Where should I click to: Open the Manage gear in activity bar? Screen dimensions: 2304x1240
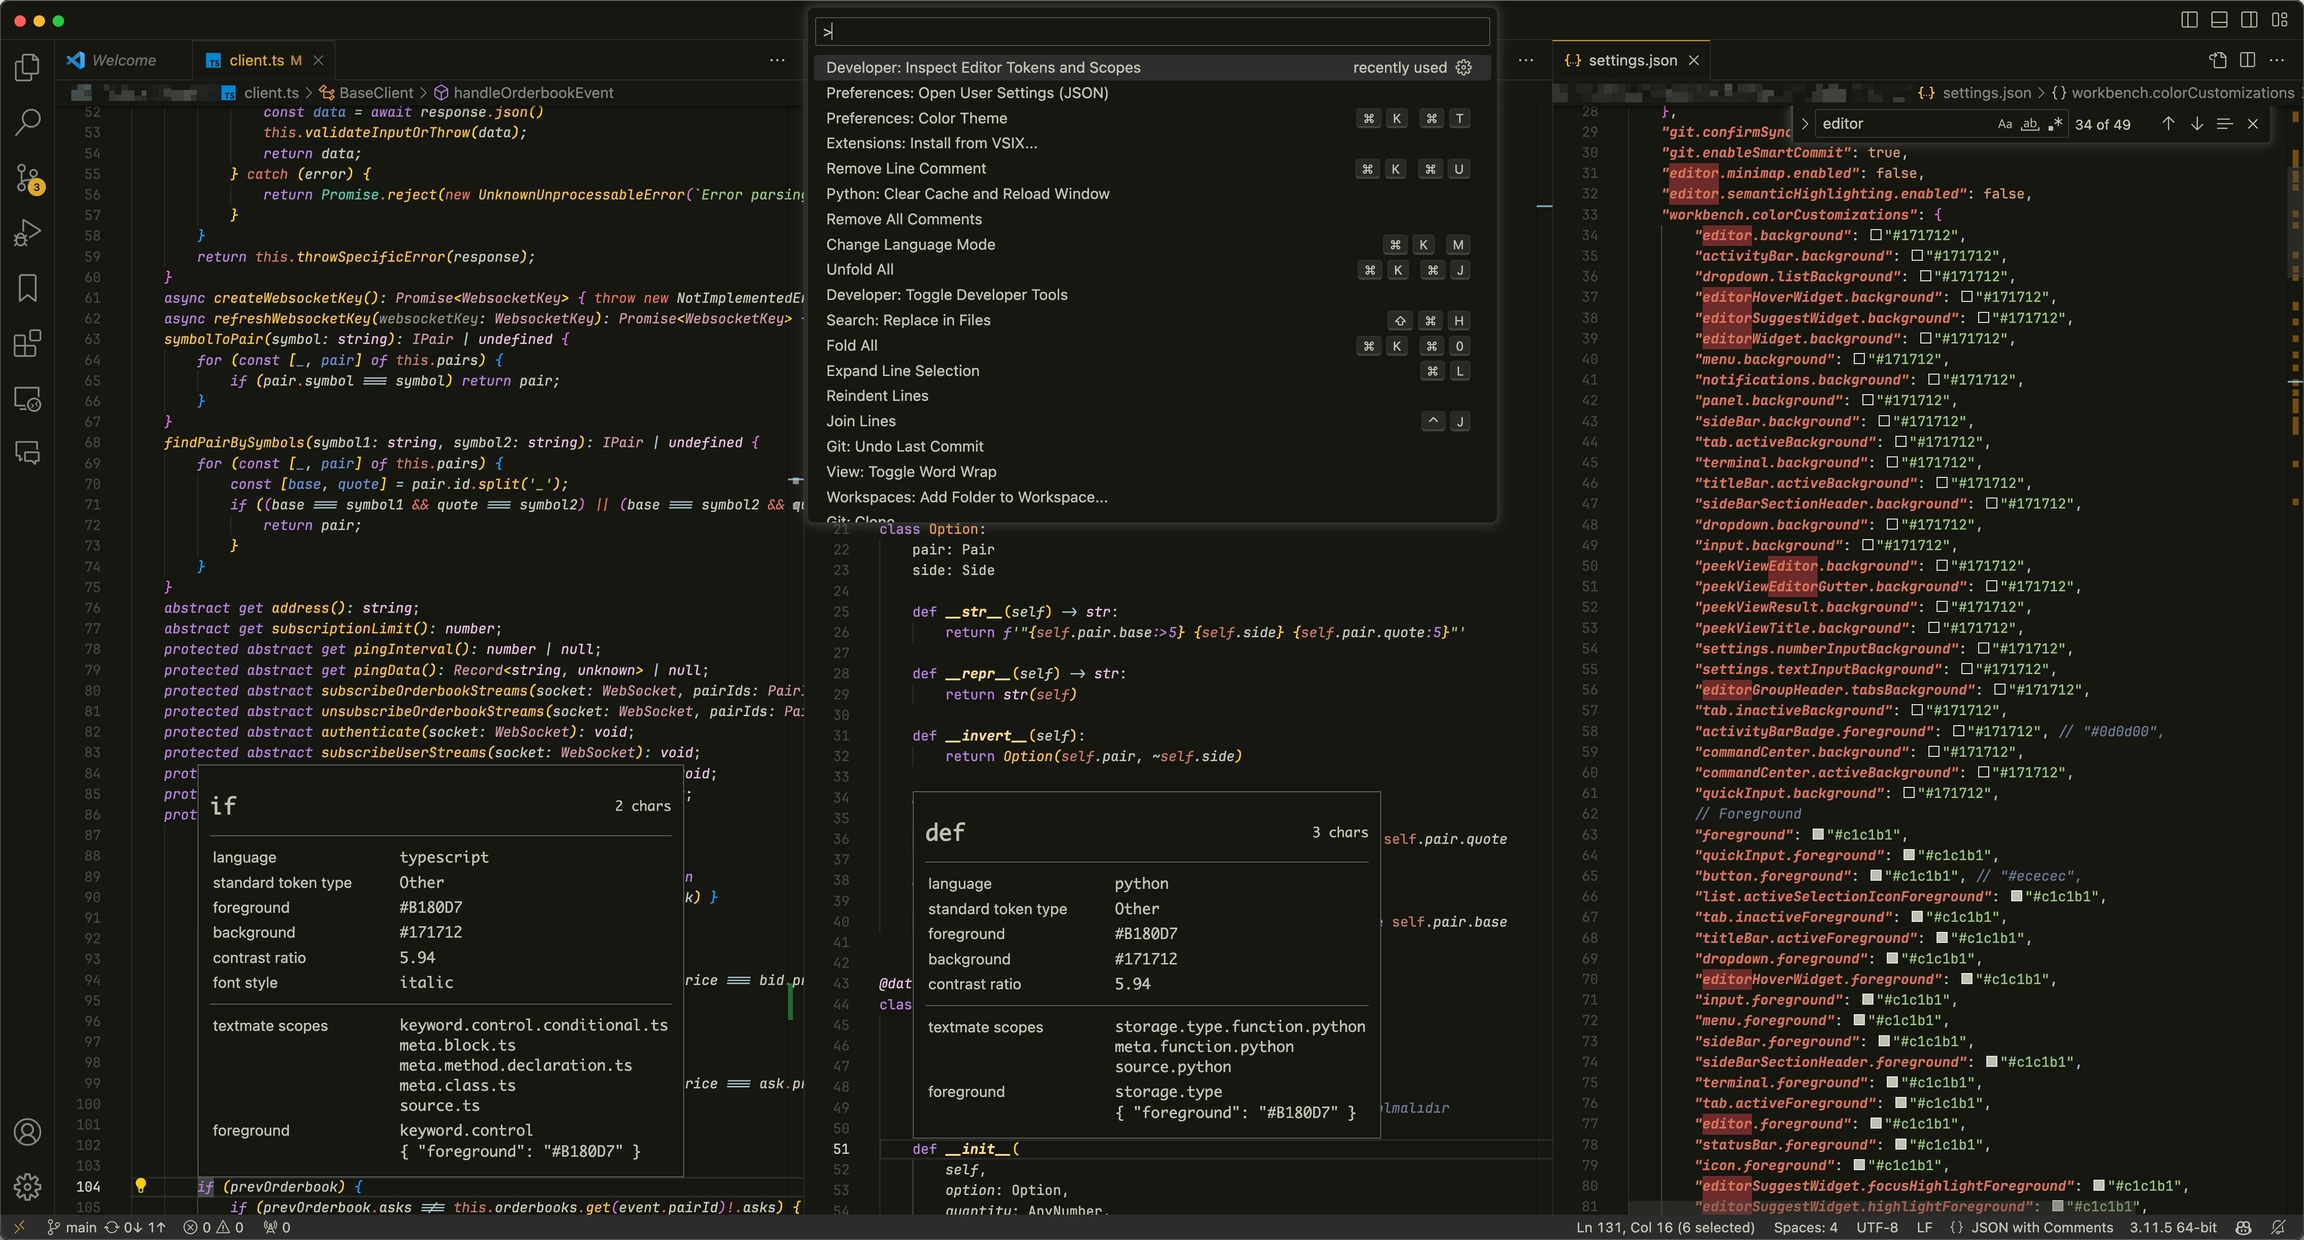tap(27, 1186)
